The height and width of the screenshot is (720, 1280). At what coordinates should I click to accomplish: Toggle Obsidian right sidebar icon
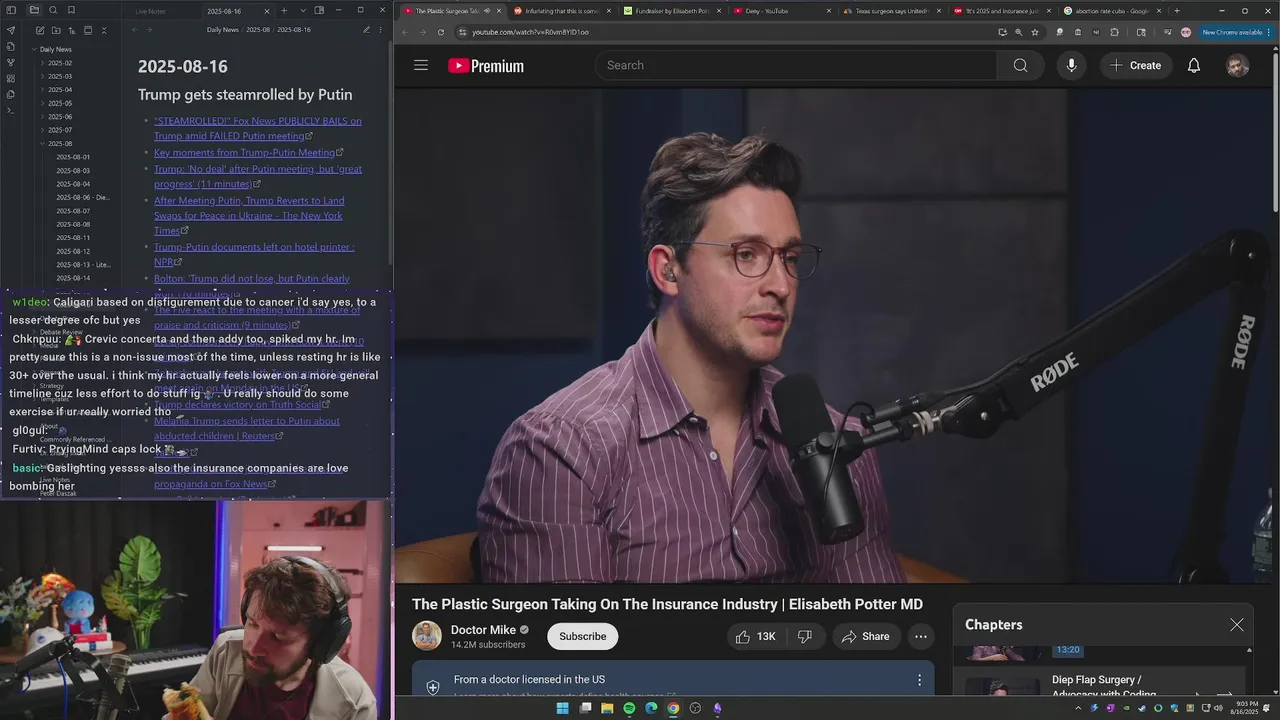pos(319,11)
